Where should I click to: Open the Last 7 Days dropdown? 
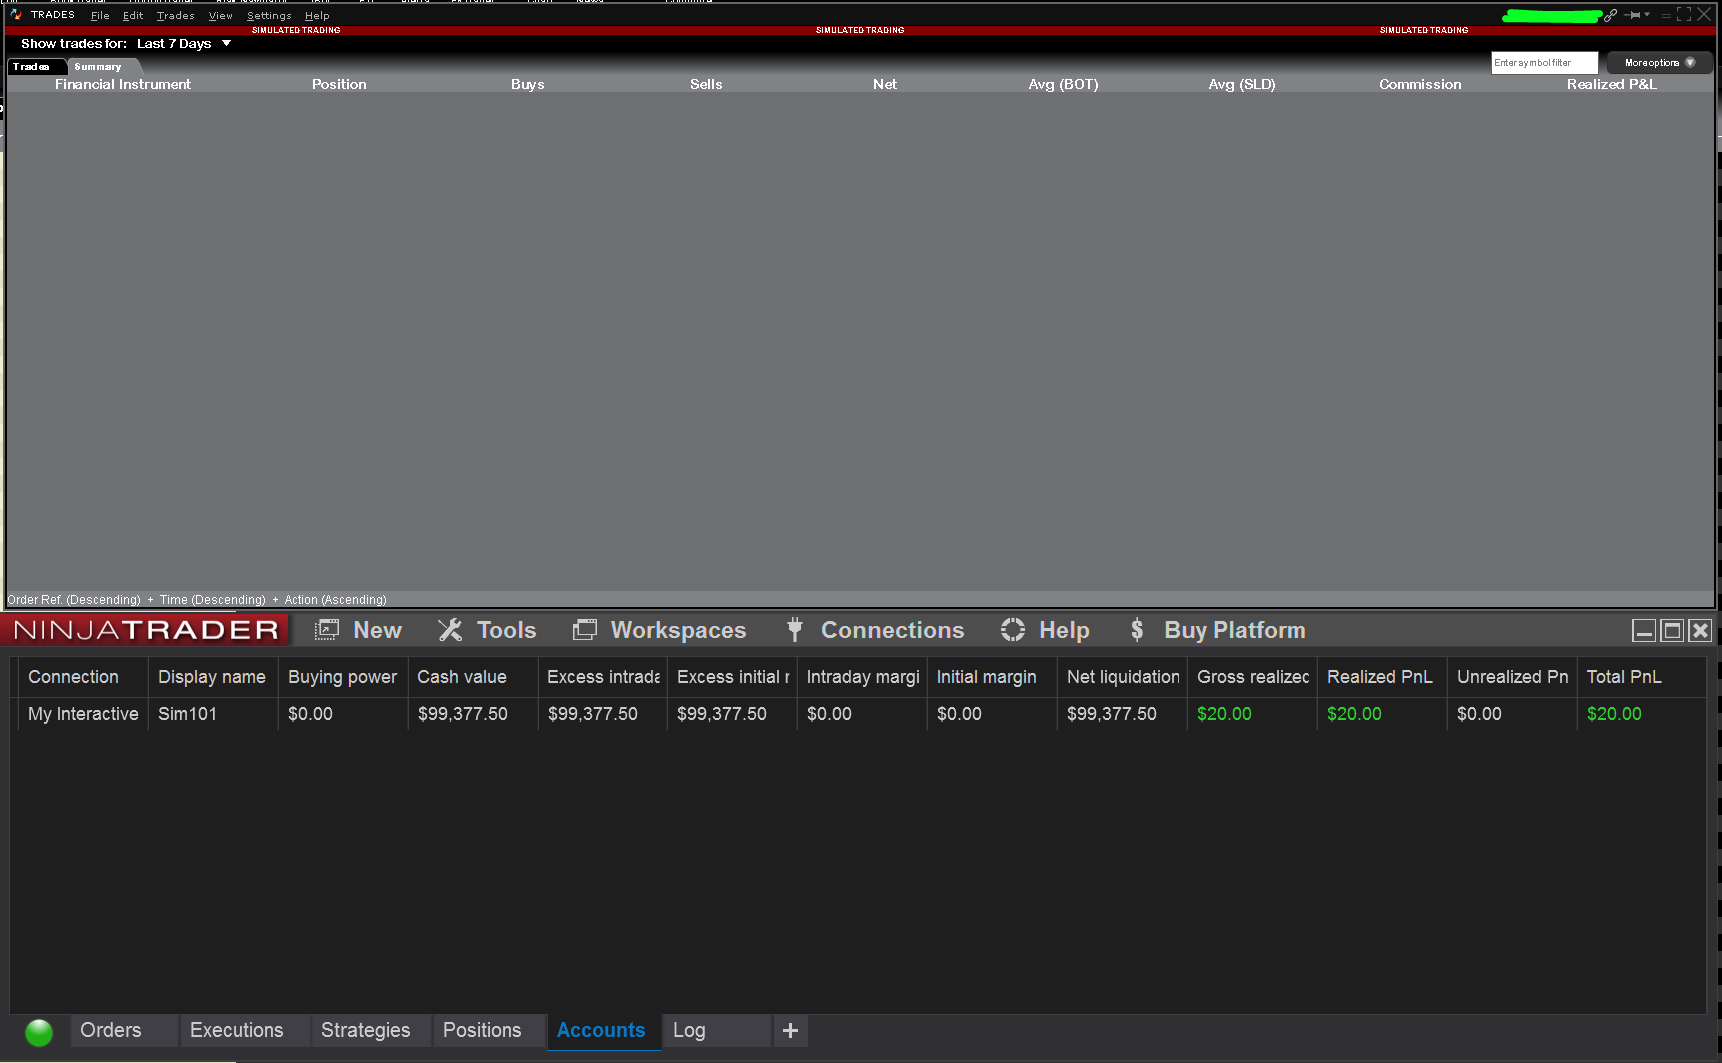[184, 43]
